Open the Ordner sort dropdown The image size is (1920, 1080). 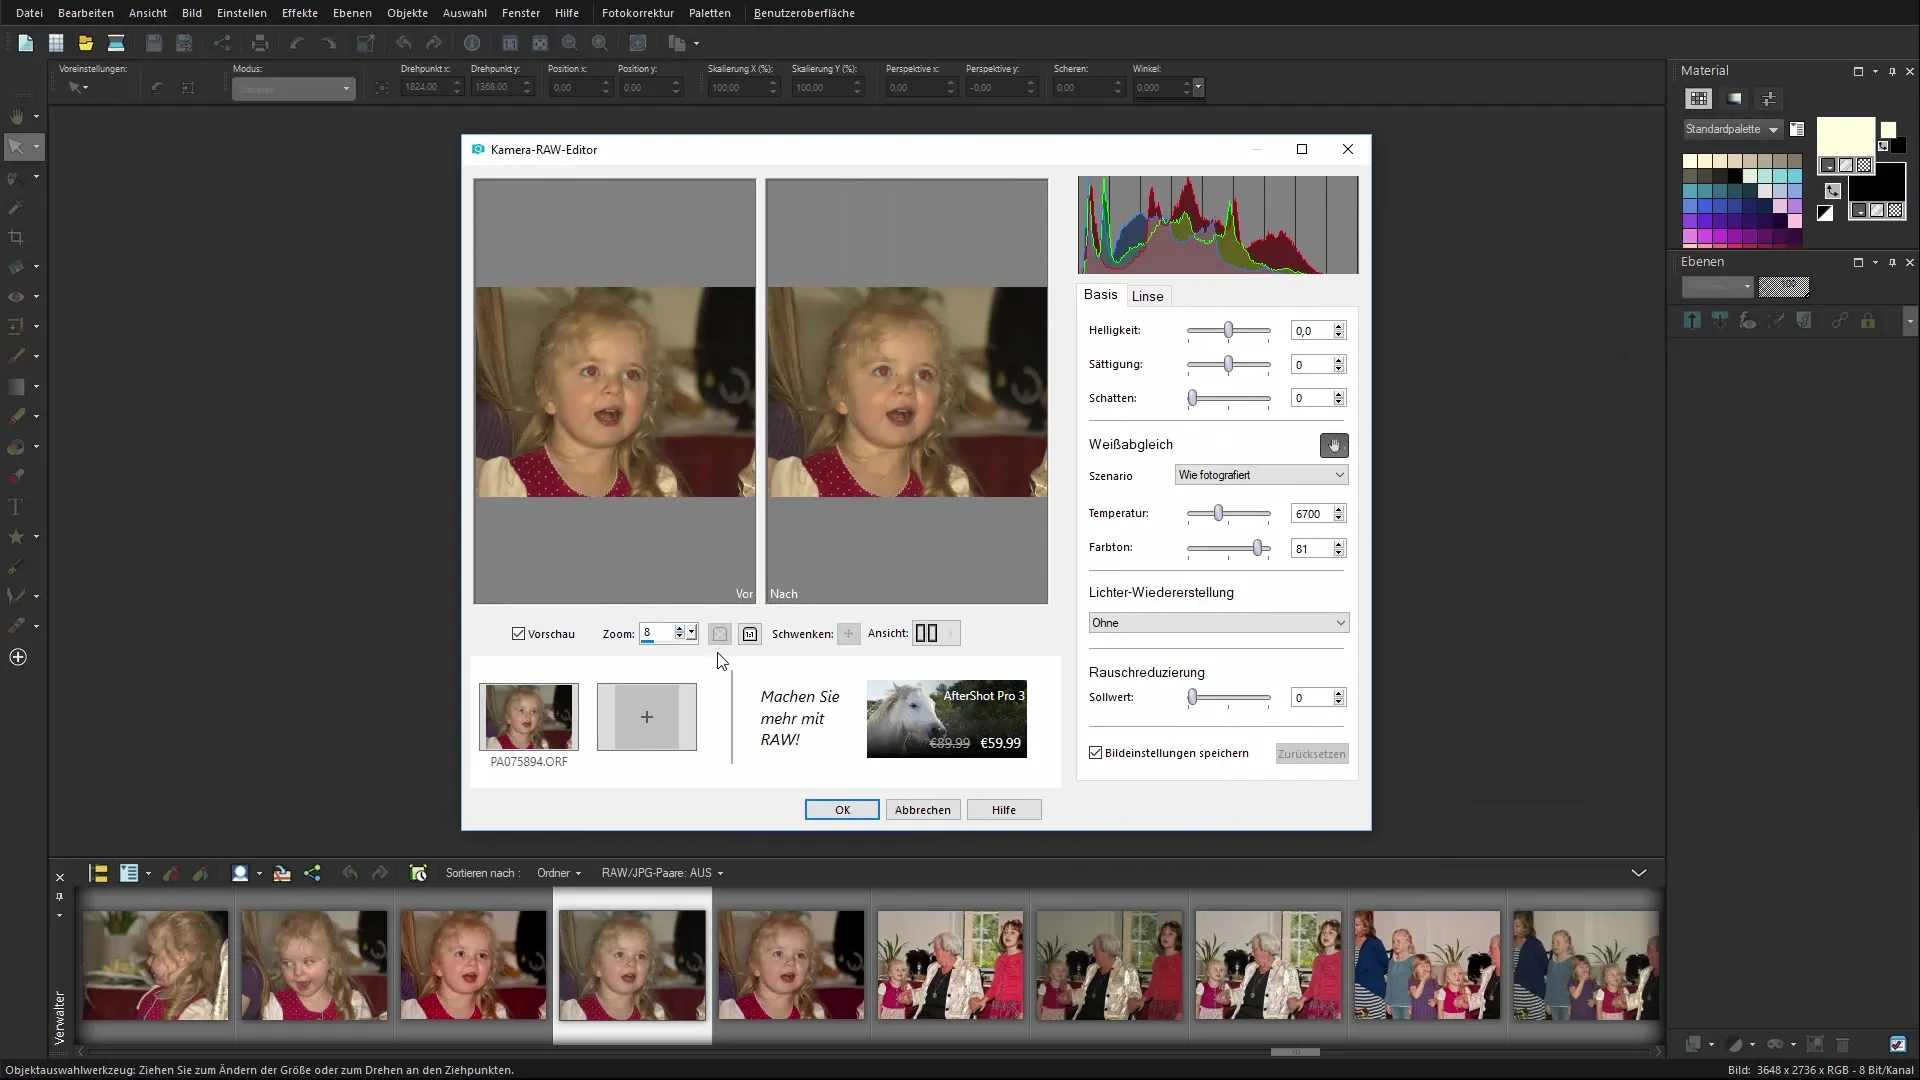pos(559,873)
